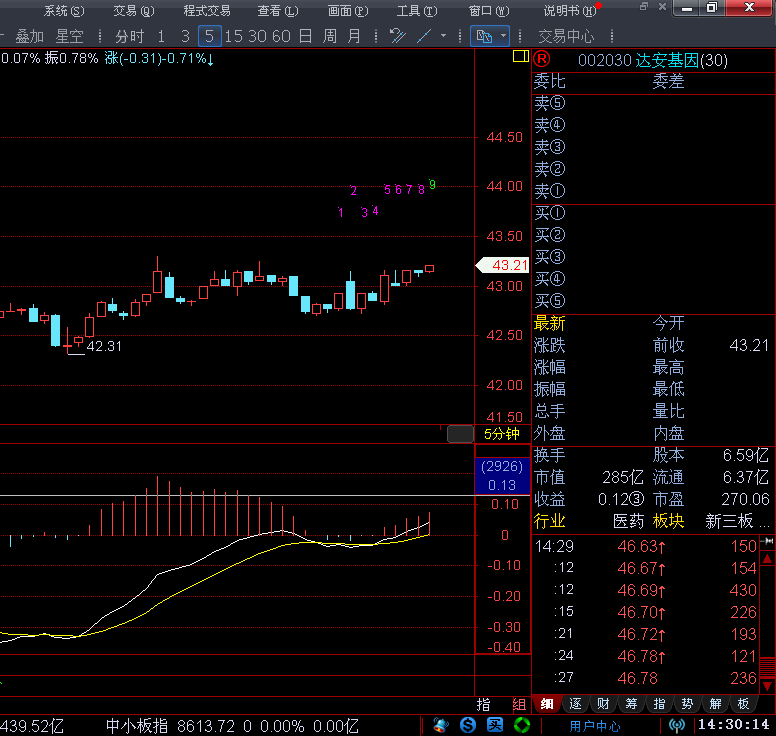Open dropdown arrow beside multi-window button
The height and width of the screenshot is (736, 776).
pos(504,36)
